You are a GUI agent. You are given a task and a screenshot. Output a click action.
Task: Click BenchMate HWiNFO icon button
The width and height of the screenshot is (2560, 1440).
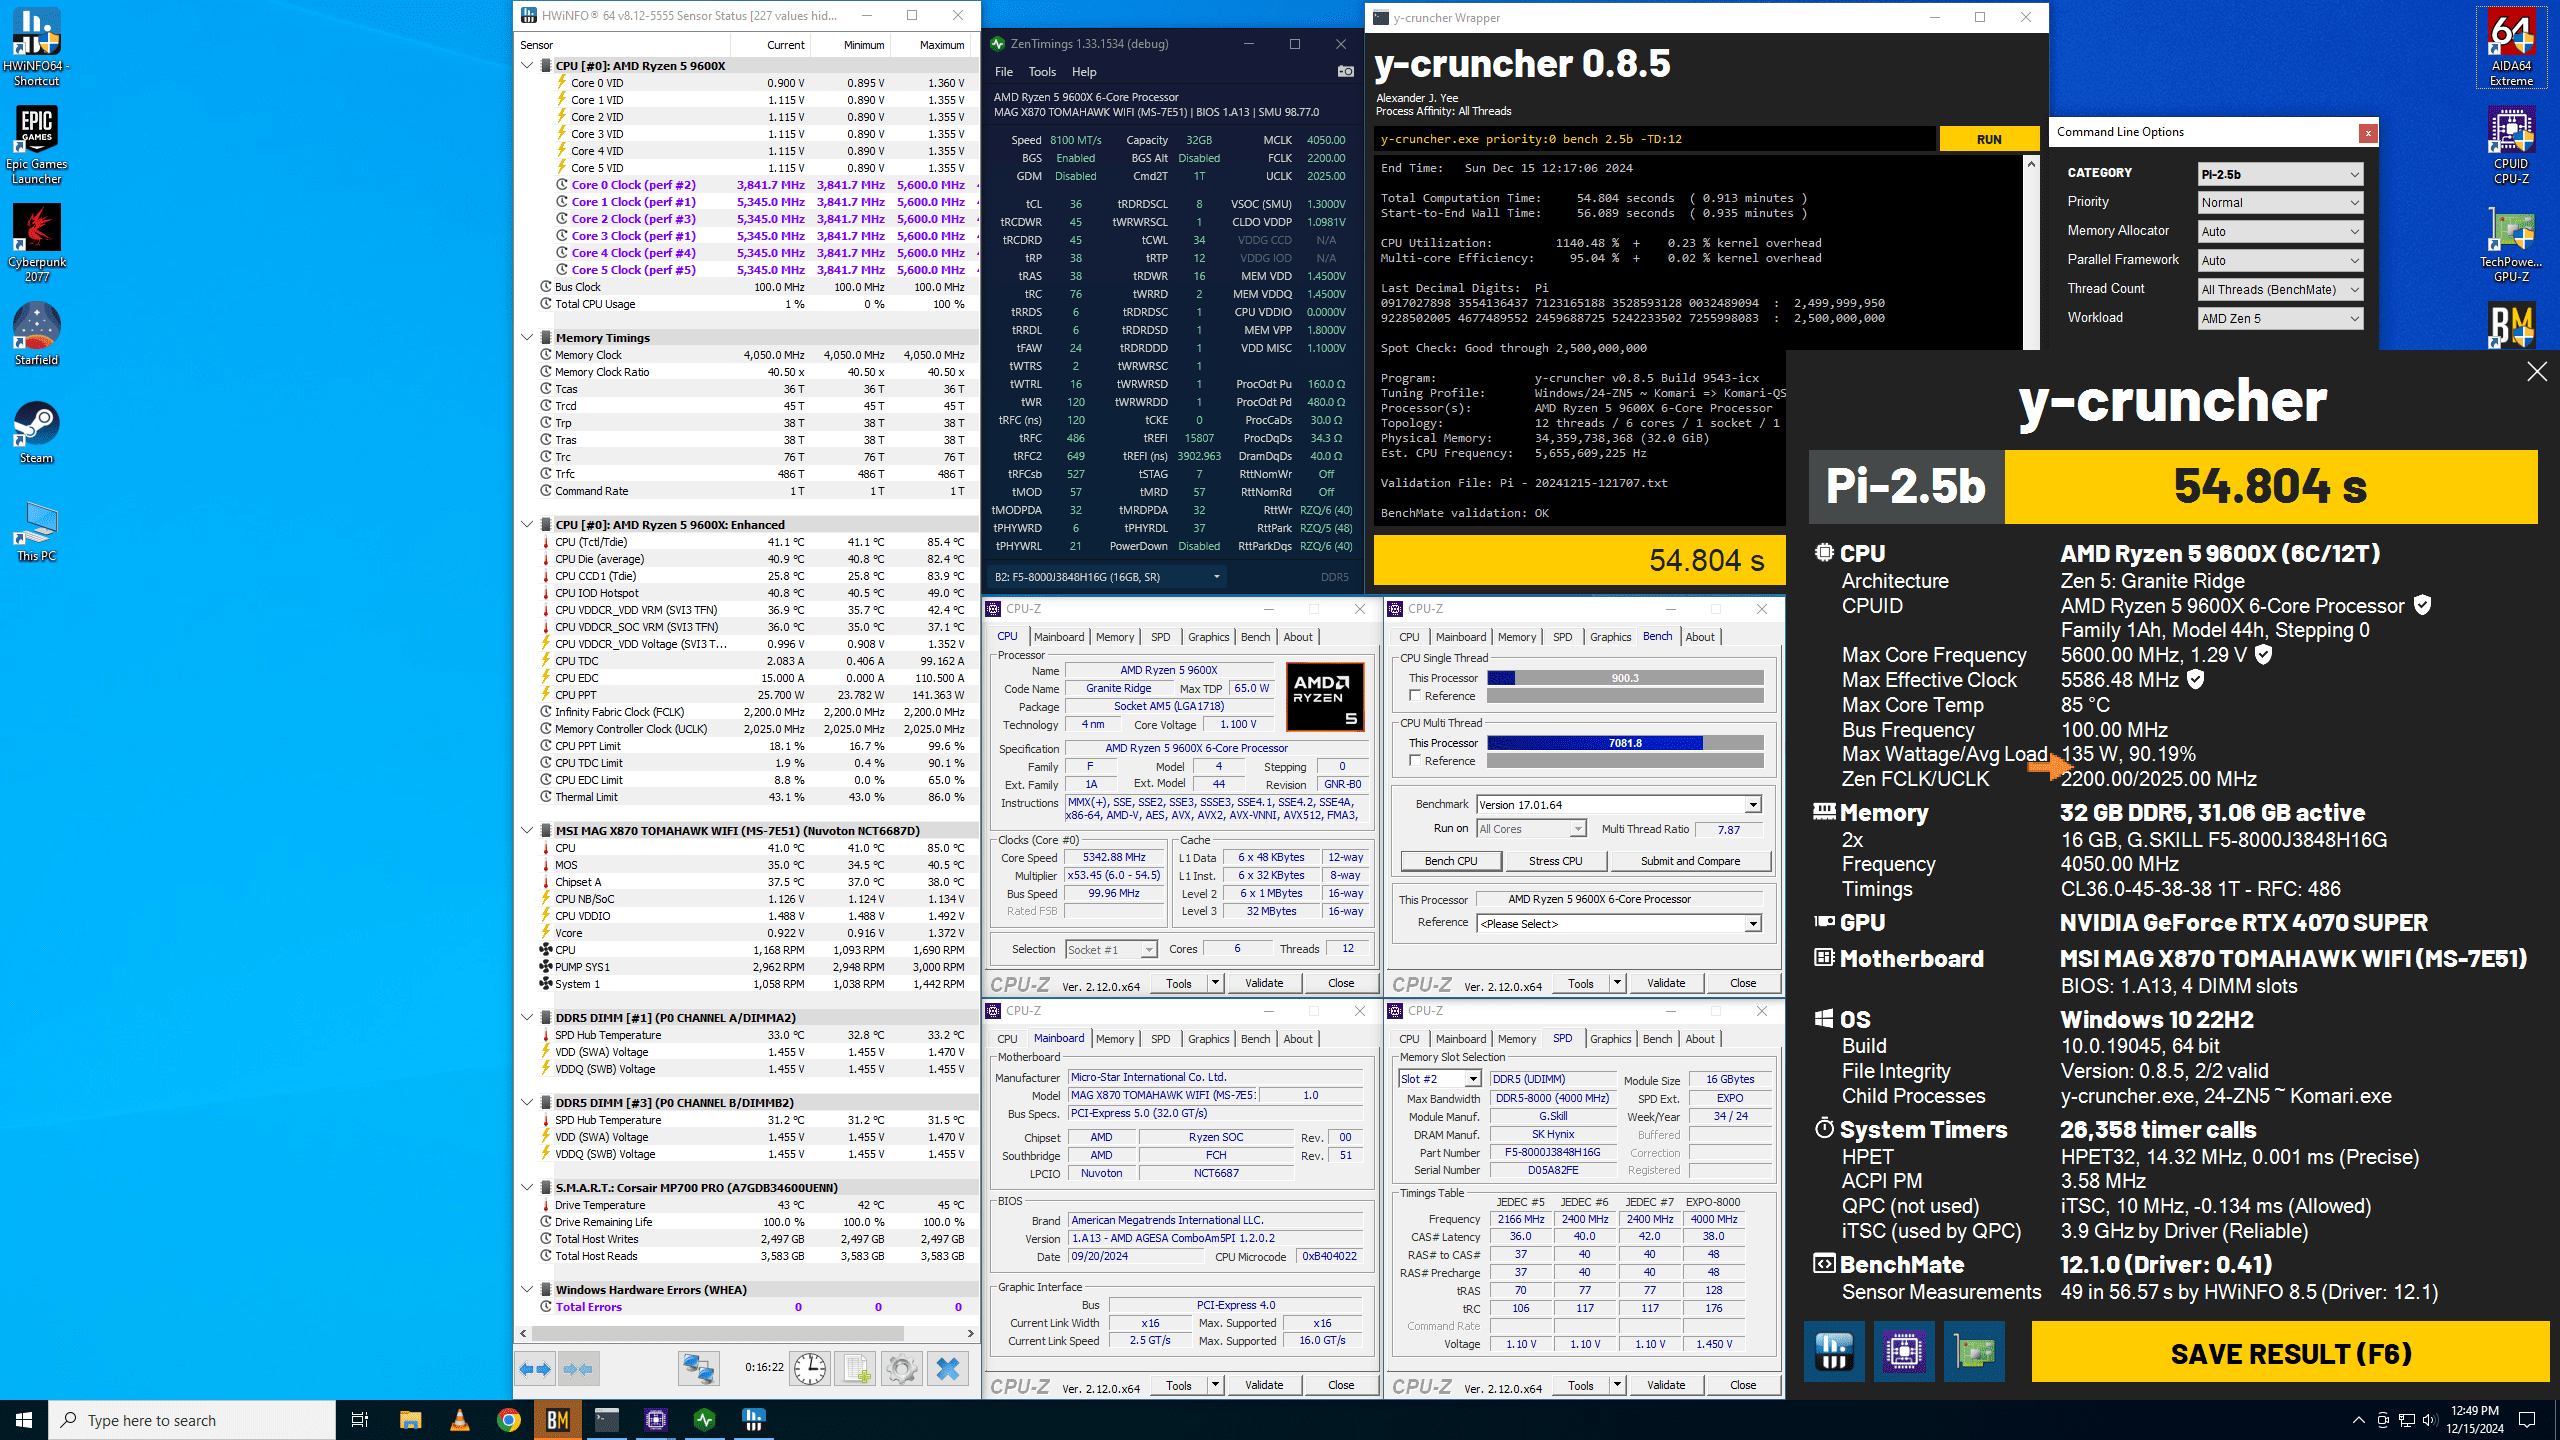point(1834,1352)
